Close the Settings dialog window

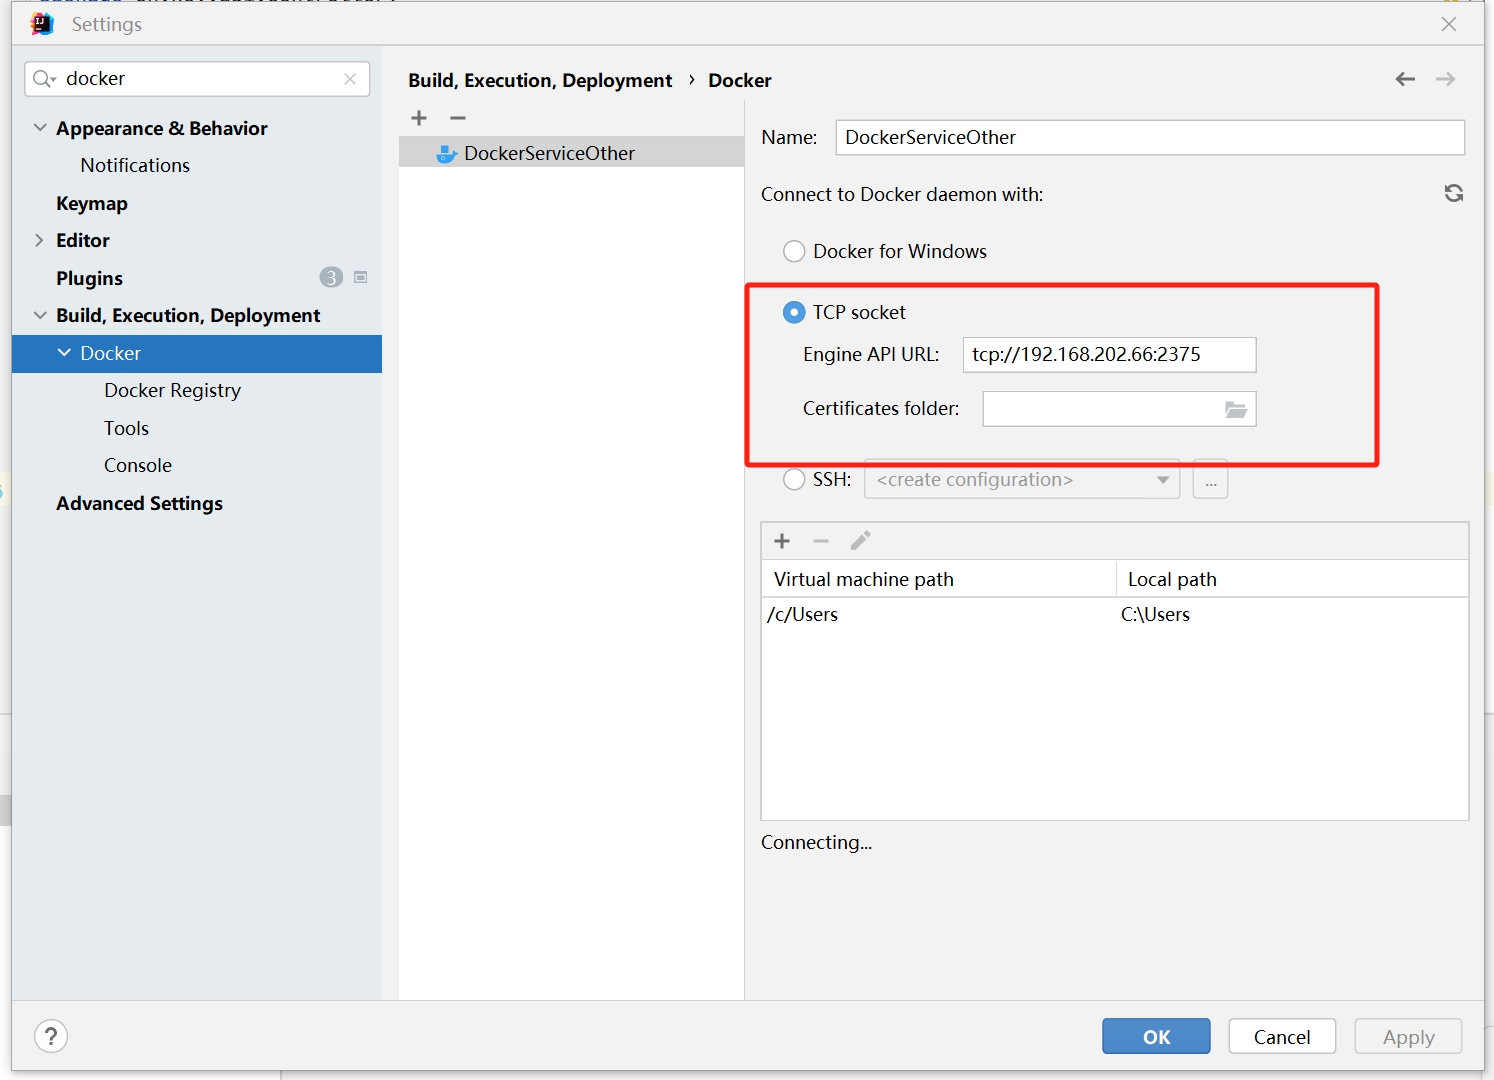pyautogui.click(x=1449, y=24)
